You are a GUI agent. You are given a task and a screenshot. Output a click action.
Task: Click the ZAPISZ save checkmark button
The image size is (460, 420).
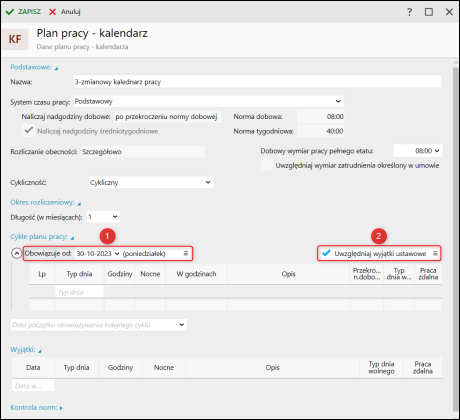[23, 12]
